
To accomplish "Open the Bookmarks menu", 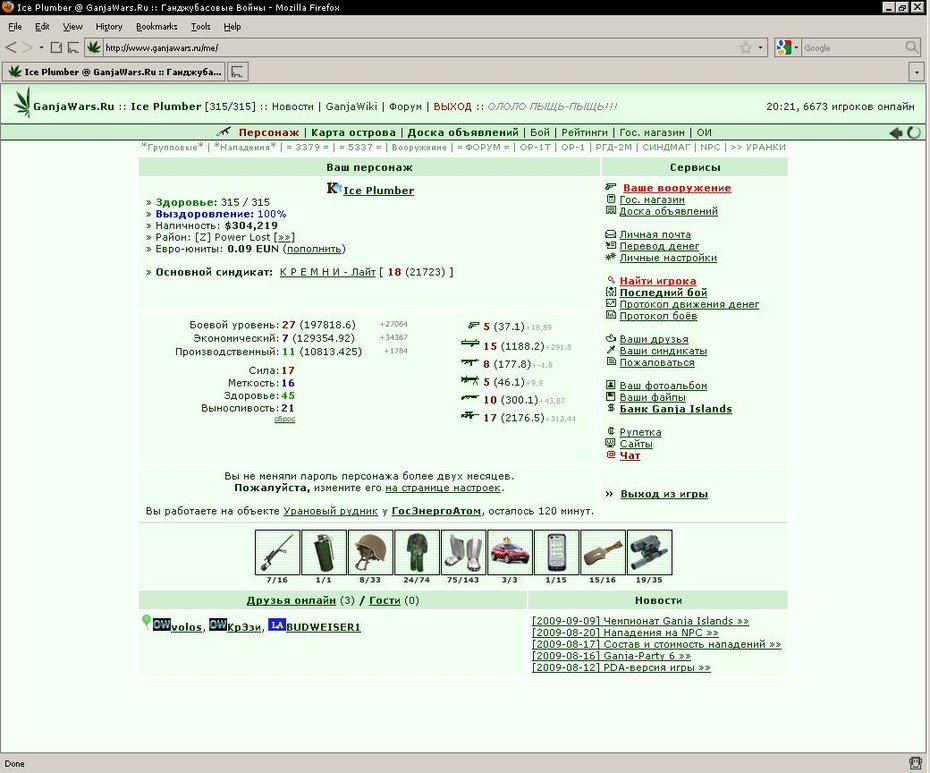I will coord(157,27).
